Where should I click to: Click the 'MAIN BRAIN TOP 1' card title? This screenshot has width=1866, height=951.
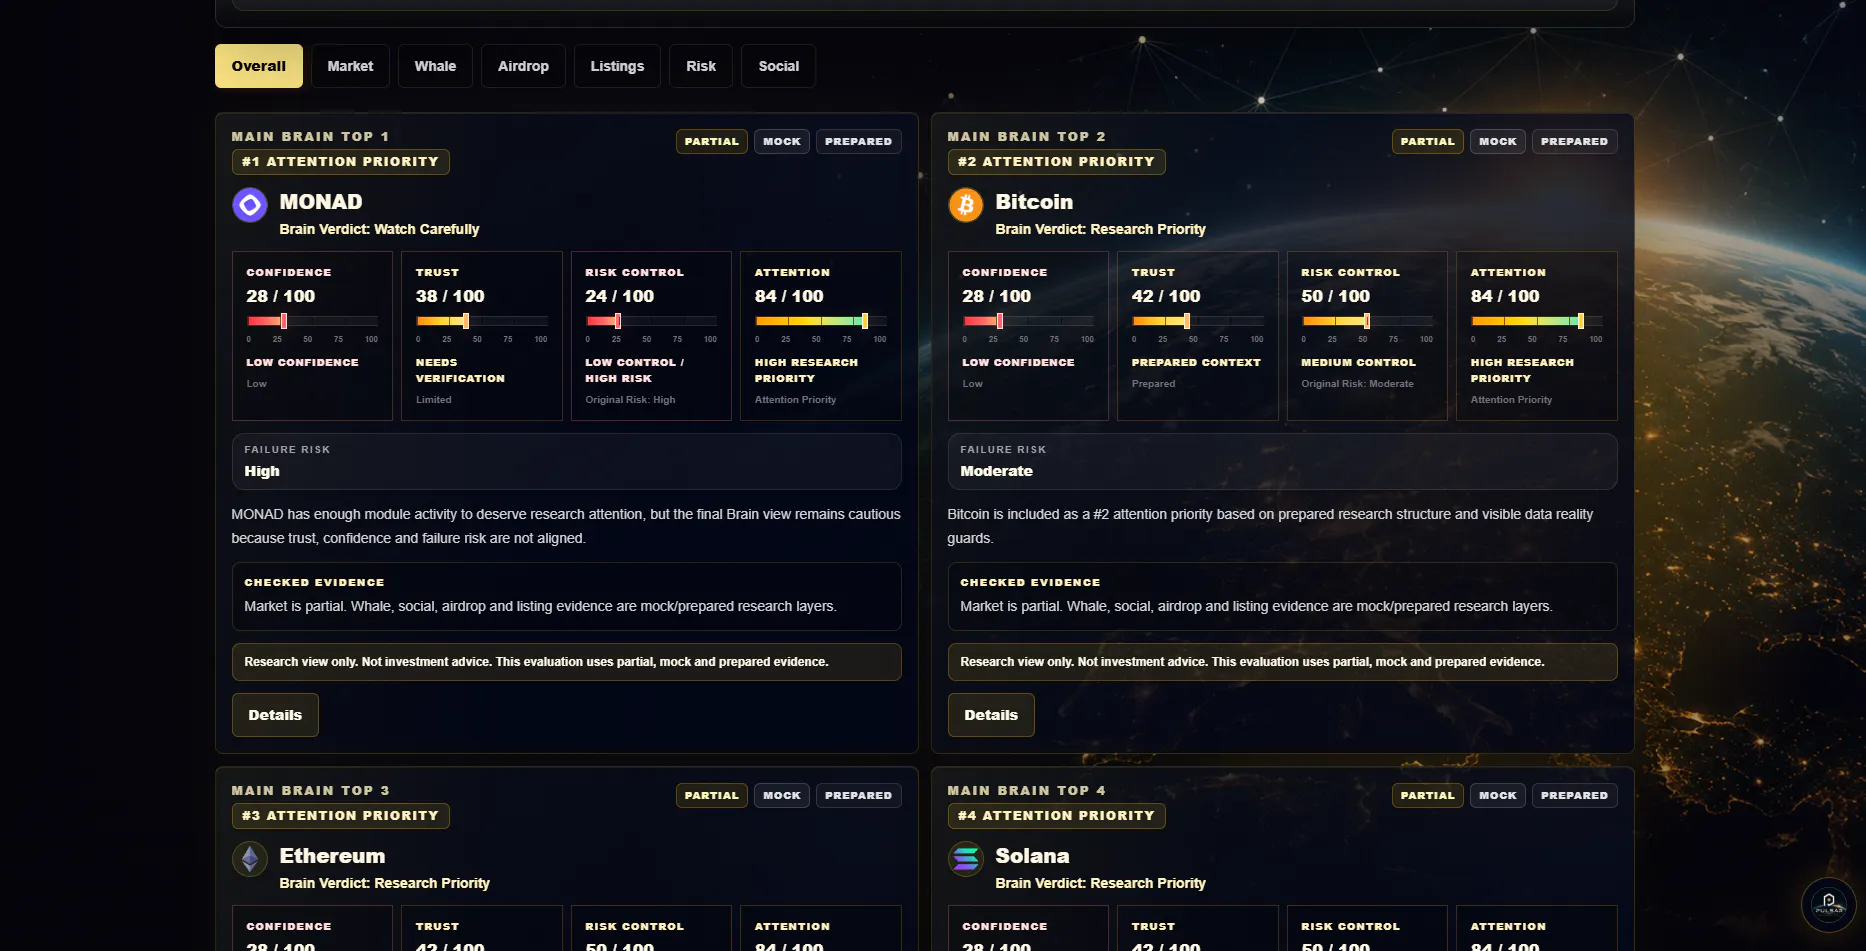click(310, 137)
